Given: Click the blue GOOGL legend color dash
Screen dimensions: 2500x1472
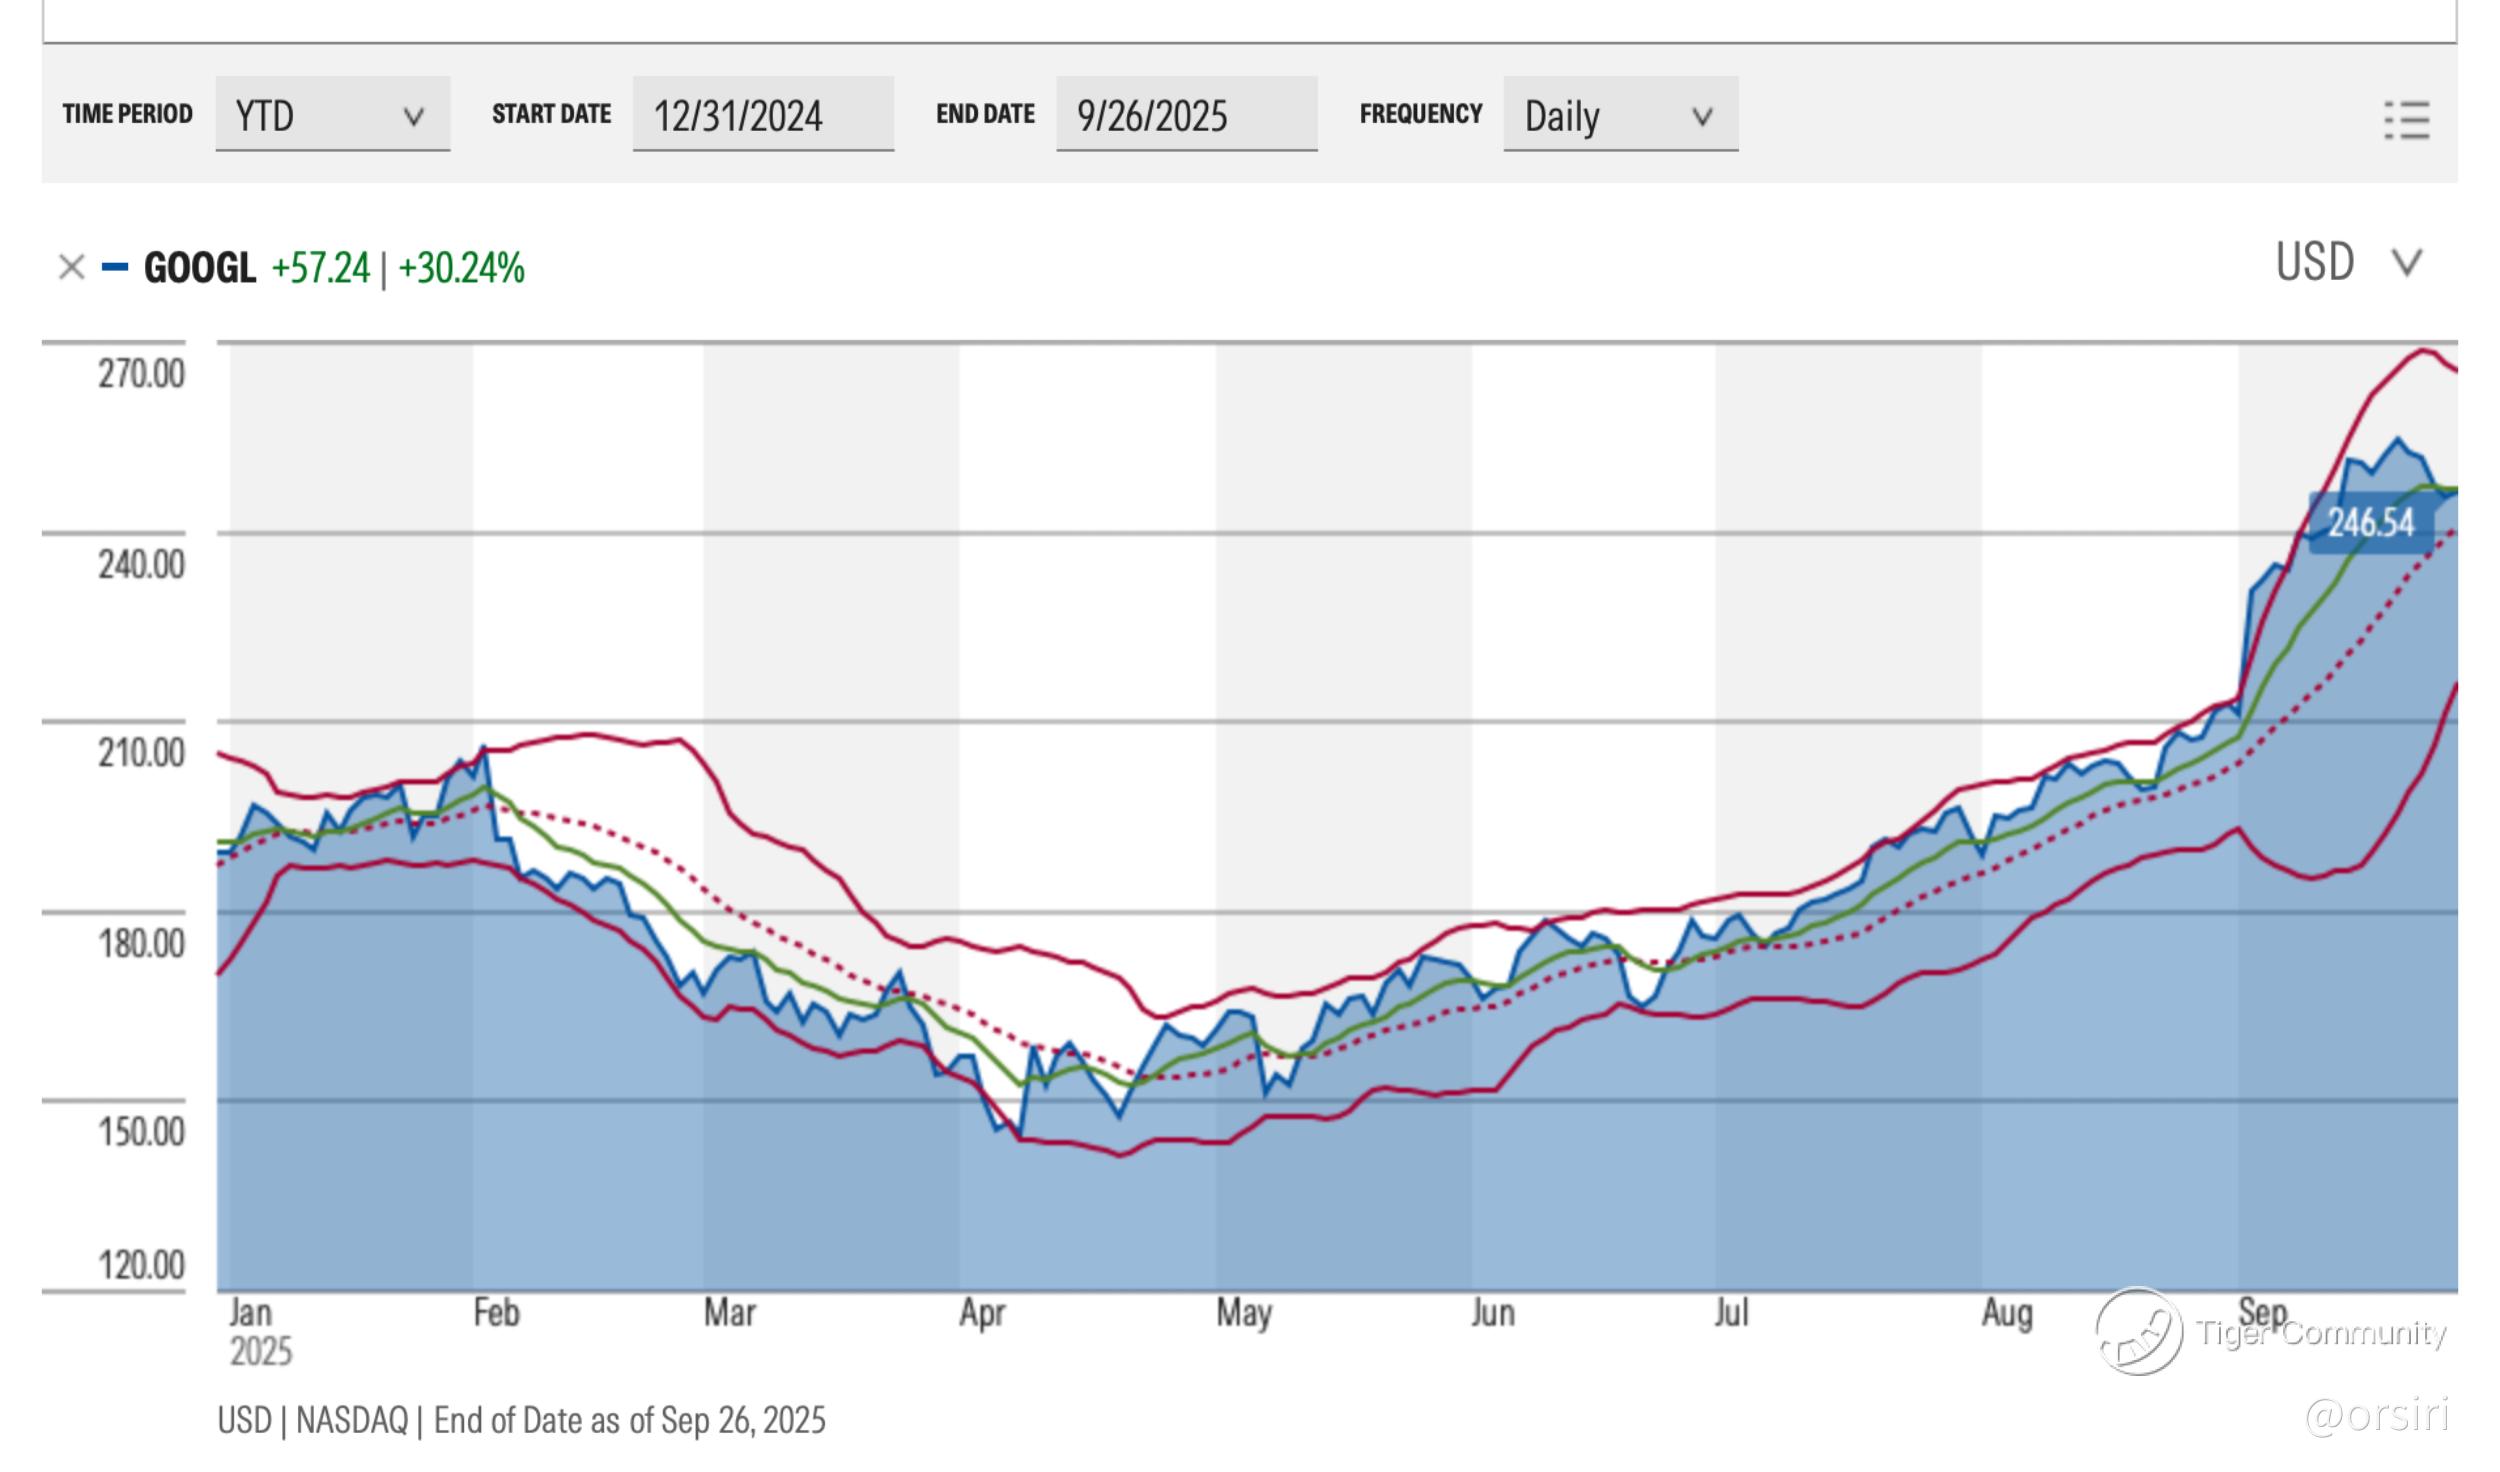Looking at the screenshot, I should [x=115, y=267].
